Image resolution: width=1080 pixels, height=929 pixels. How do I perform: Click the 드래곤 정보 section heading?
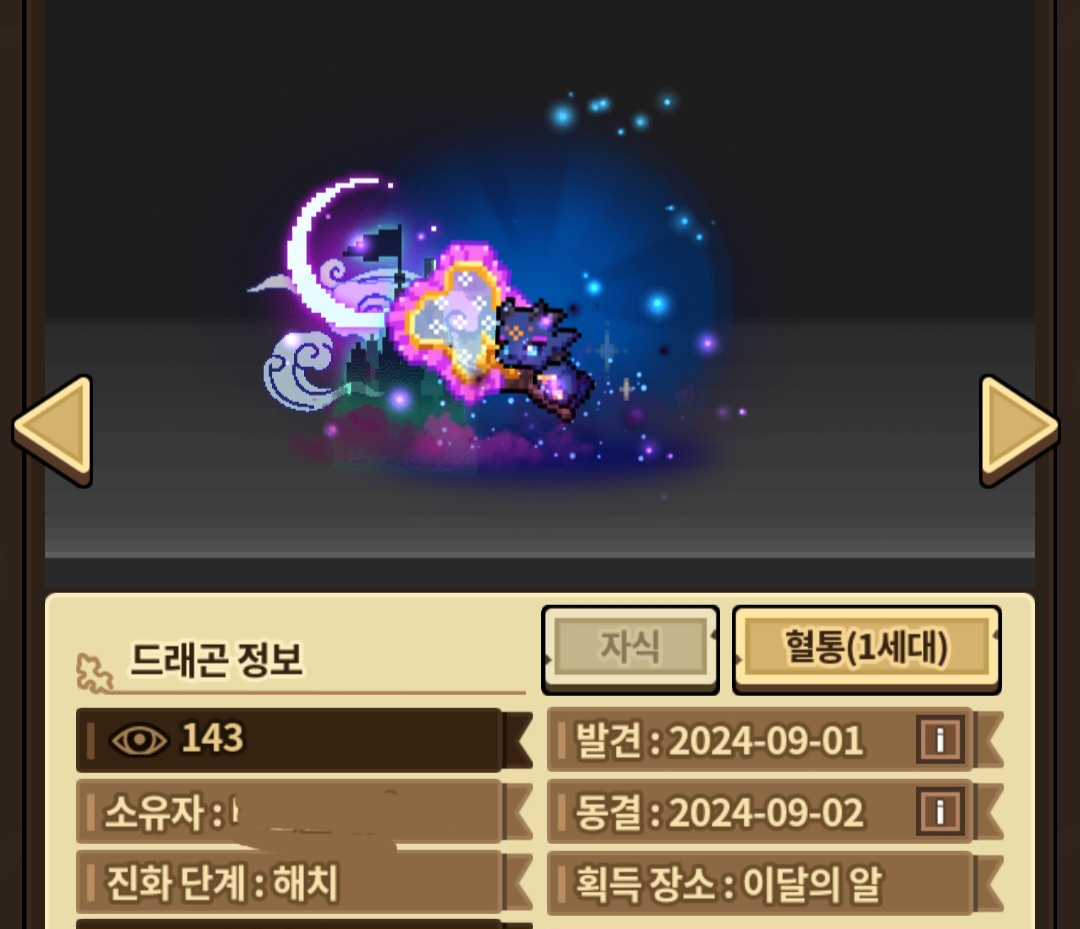216,659
